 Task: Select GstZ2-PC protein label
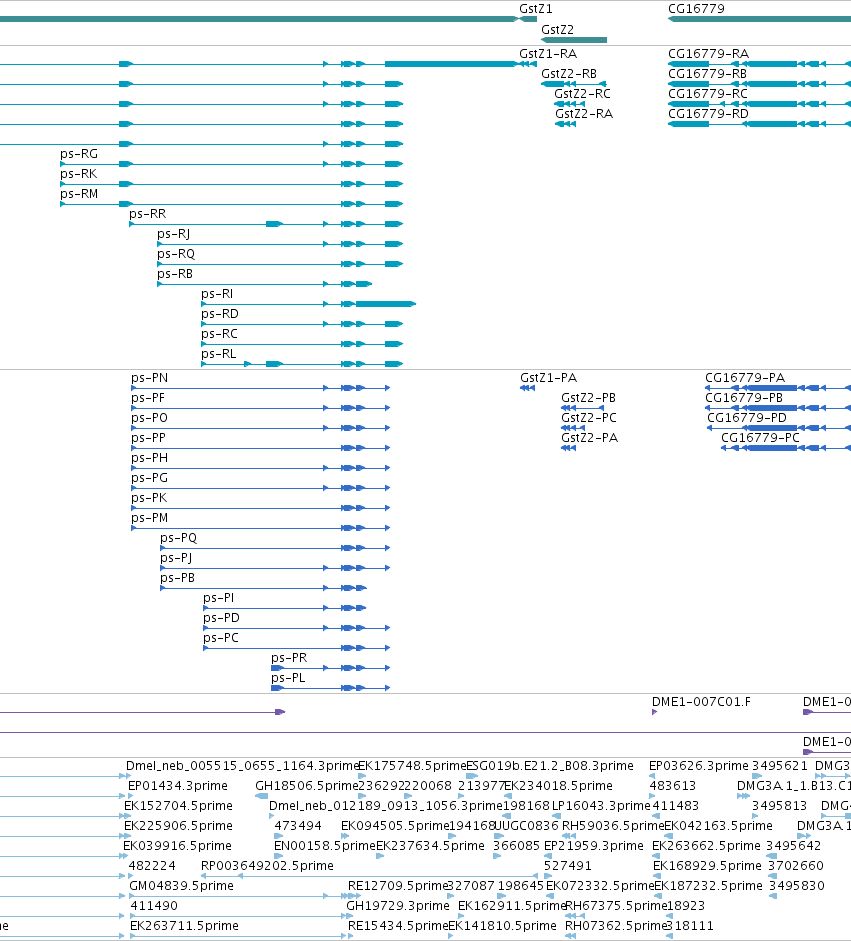pyautogui.click(x=589, y=418)
